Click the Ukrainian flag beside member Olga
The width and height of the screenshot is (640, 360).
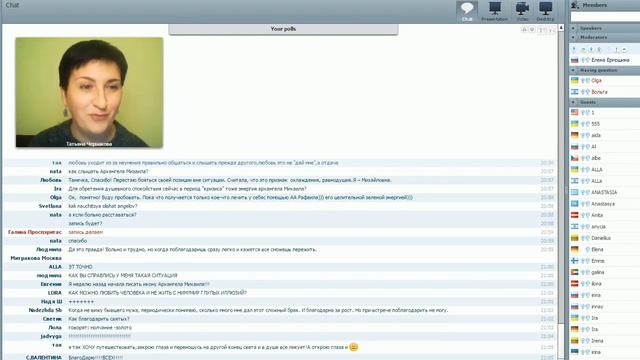(x=575, y=80)
